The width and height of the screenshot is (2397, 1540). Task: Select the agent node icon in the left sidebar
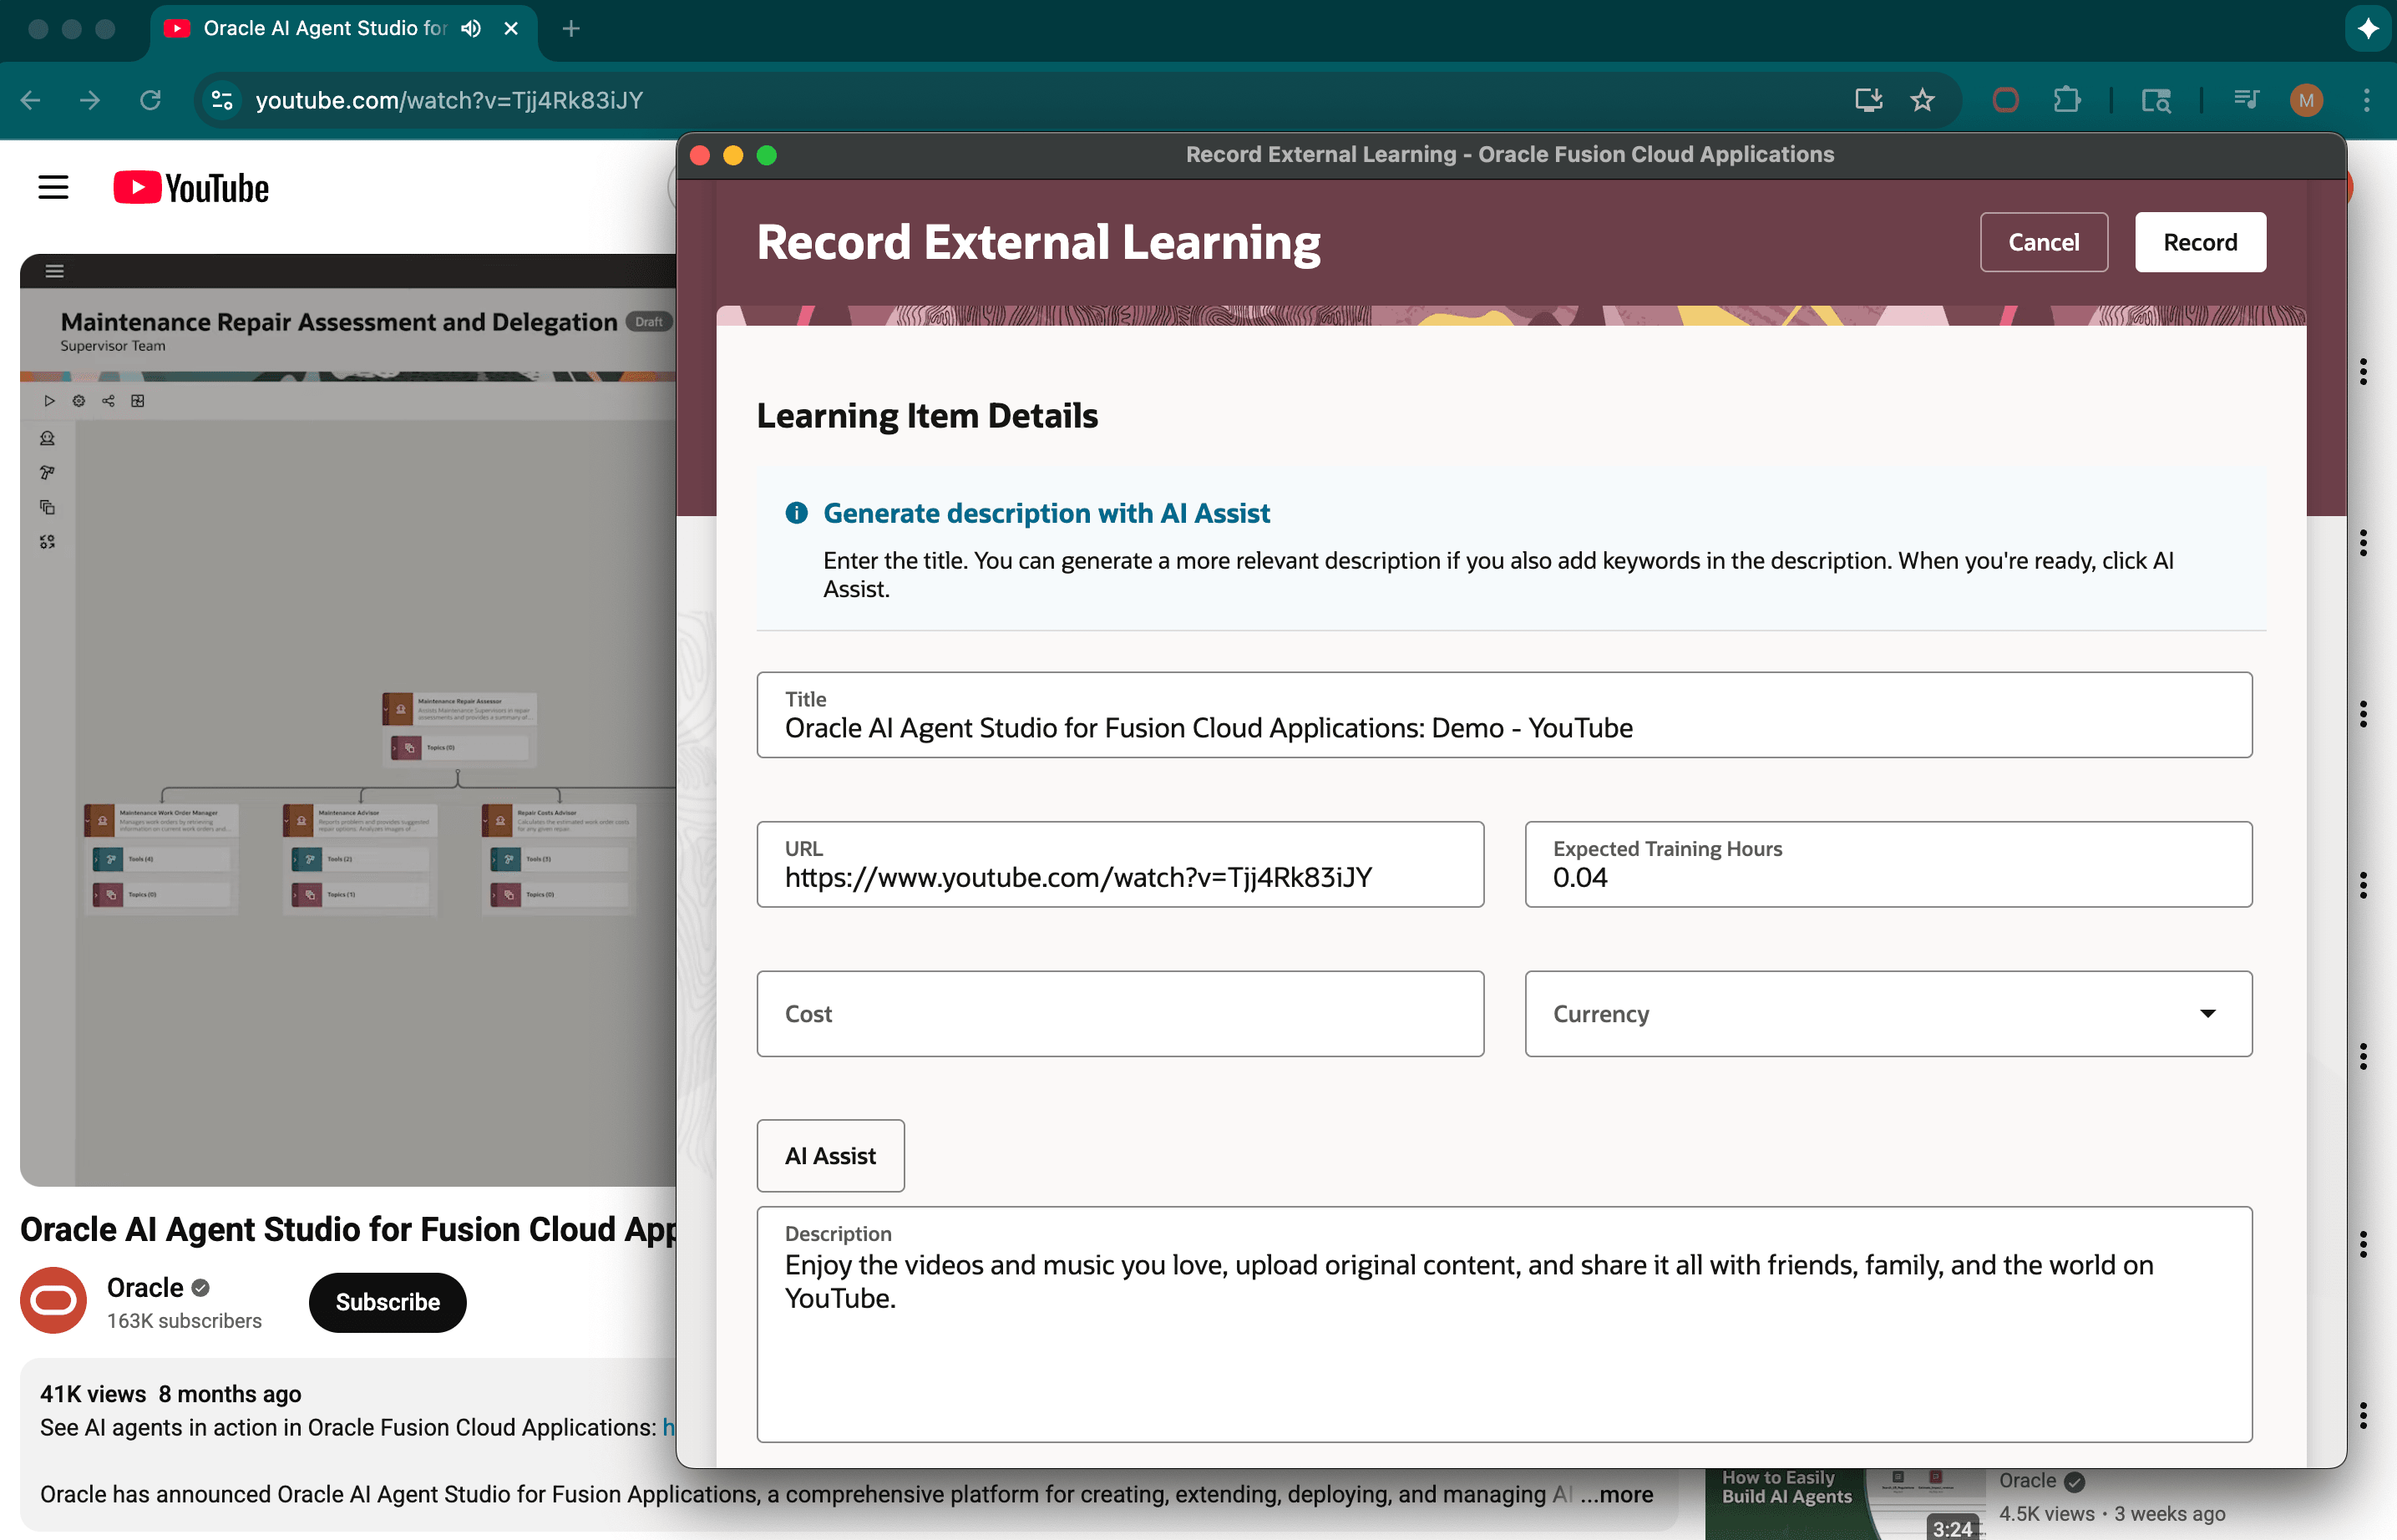click(47, 437)
